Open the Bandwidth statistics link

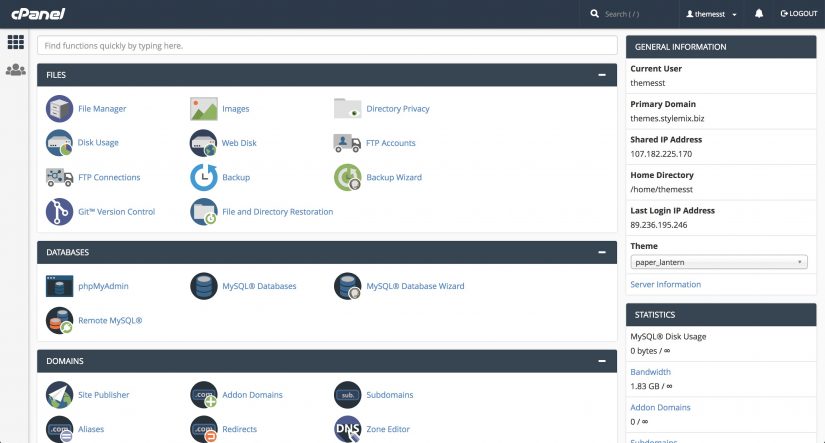coord(650,372)
